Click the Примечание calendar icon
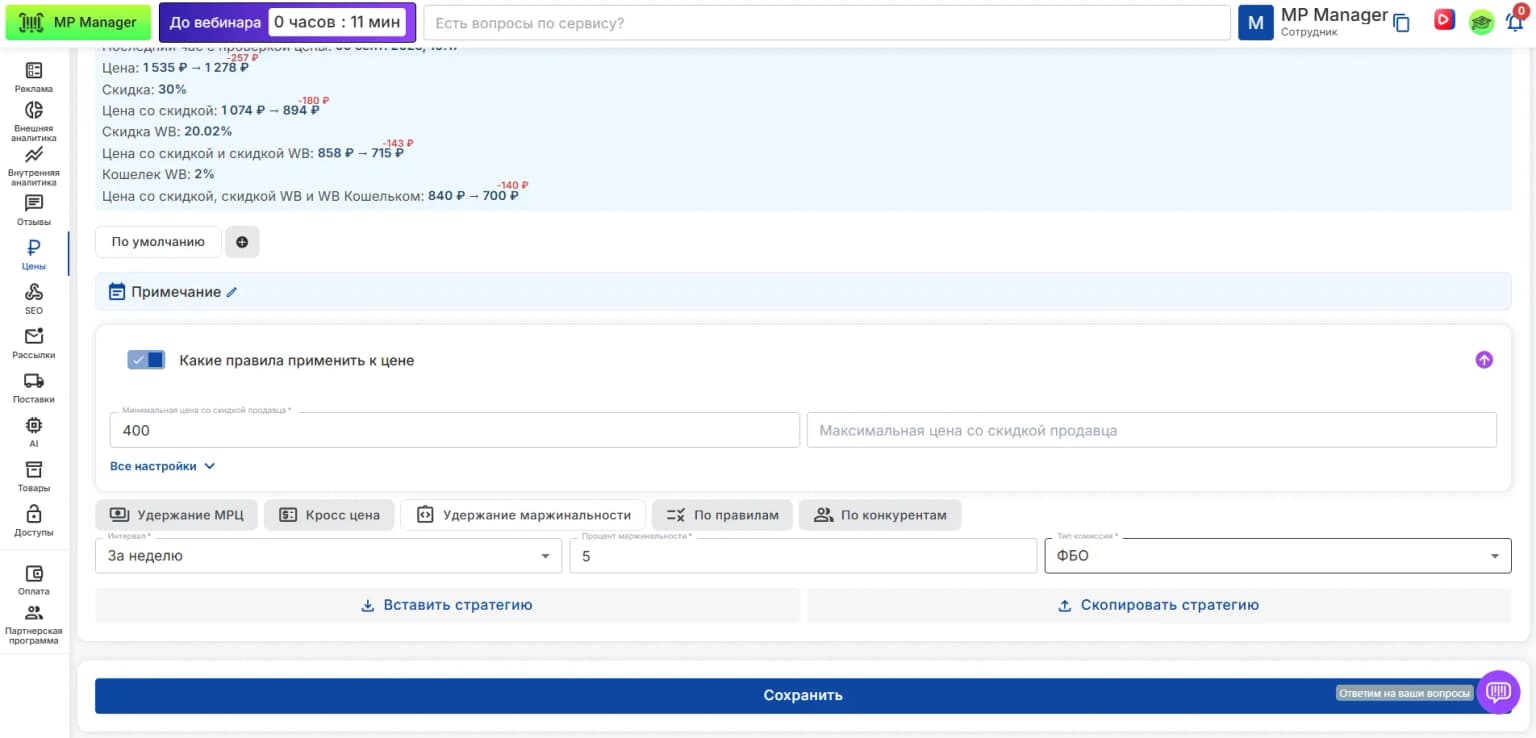Image resolution: width=1536 pixels, height=738 pixels. coord(117,292)
